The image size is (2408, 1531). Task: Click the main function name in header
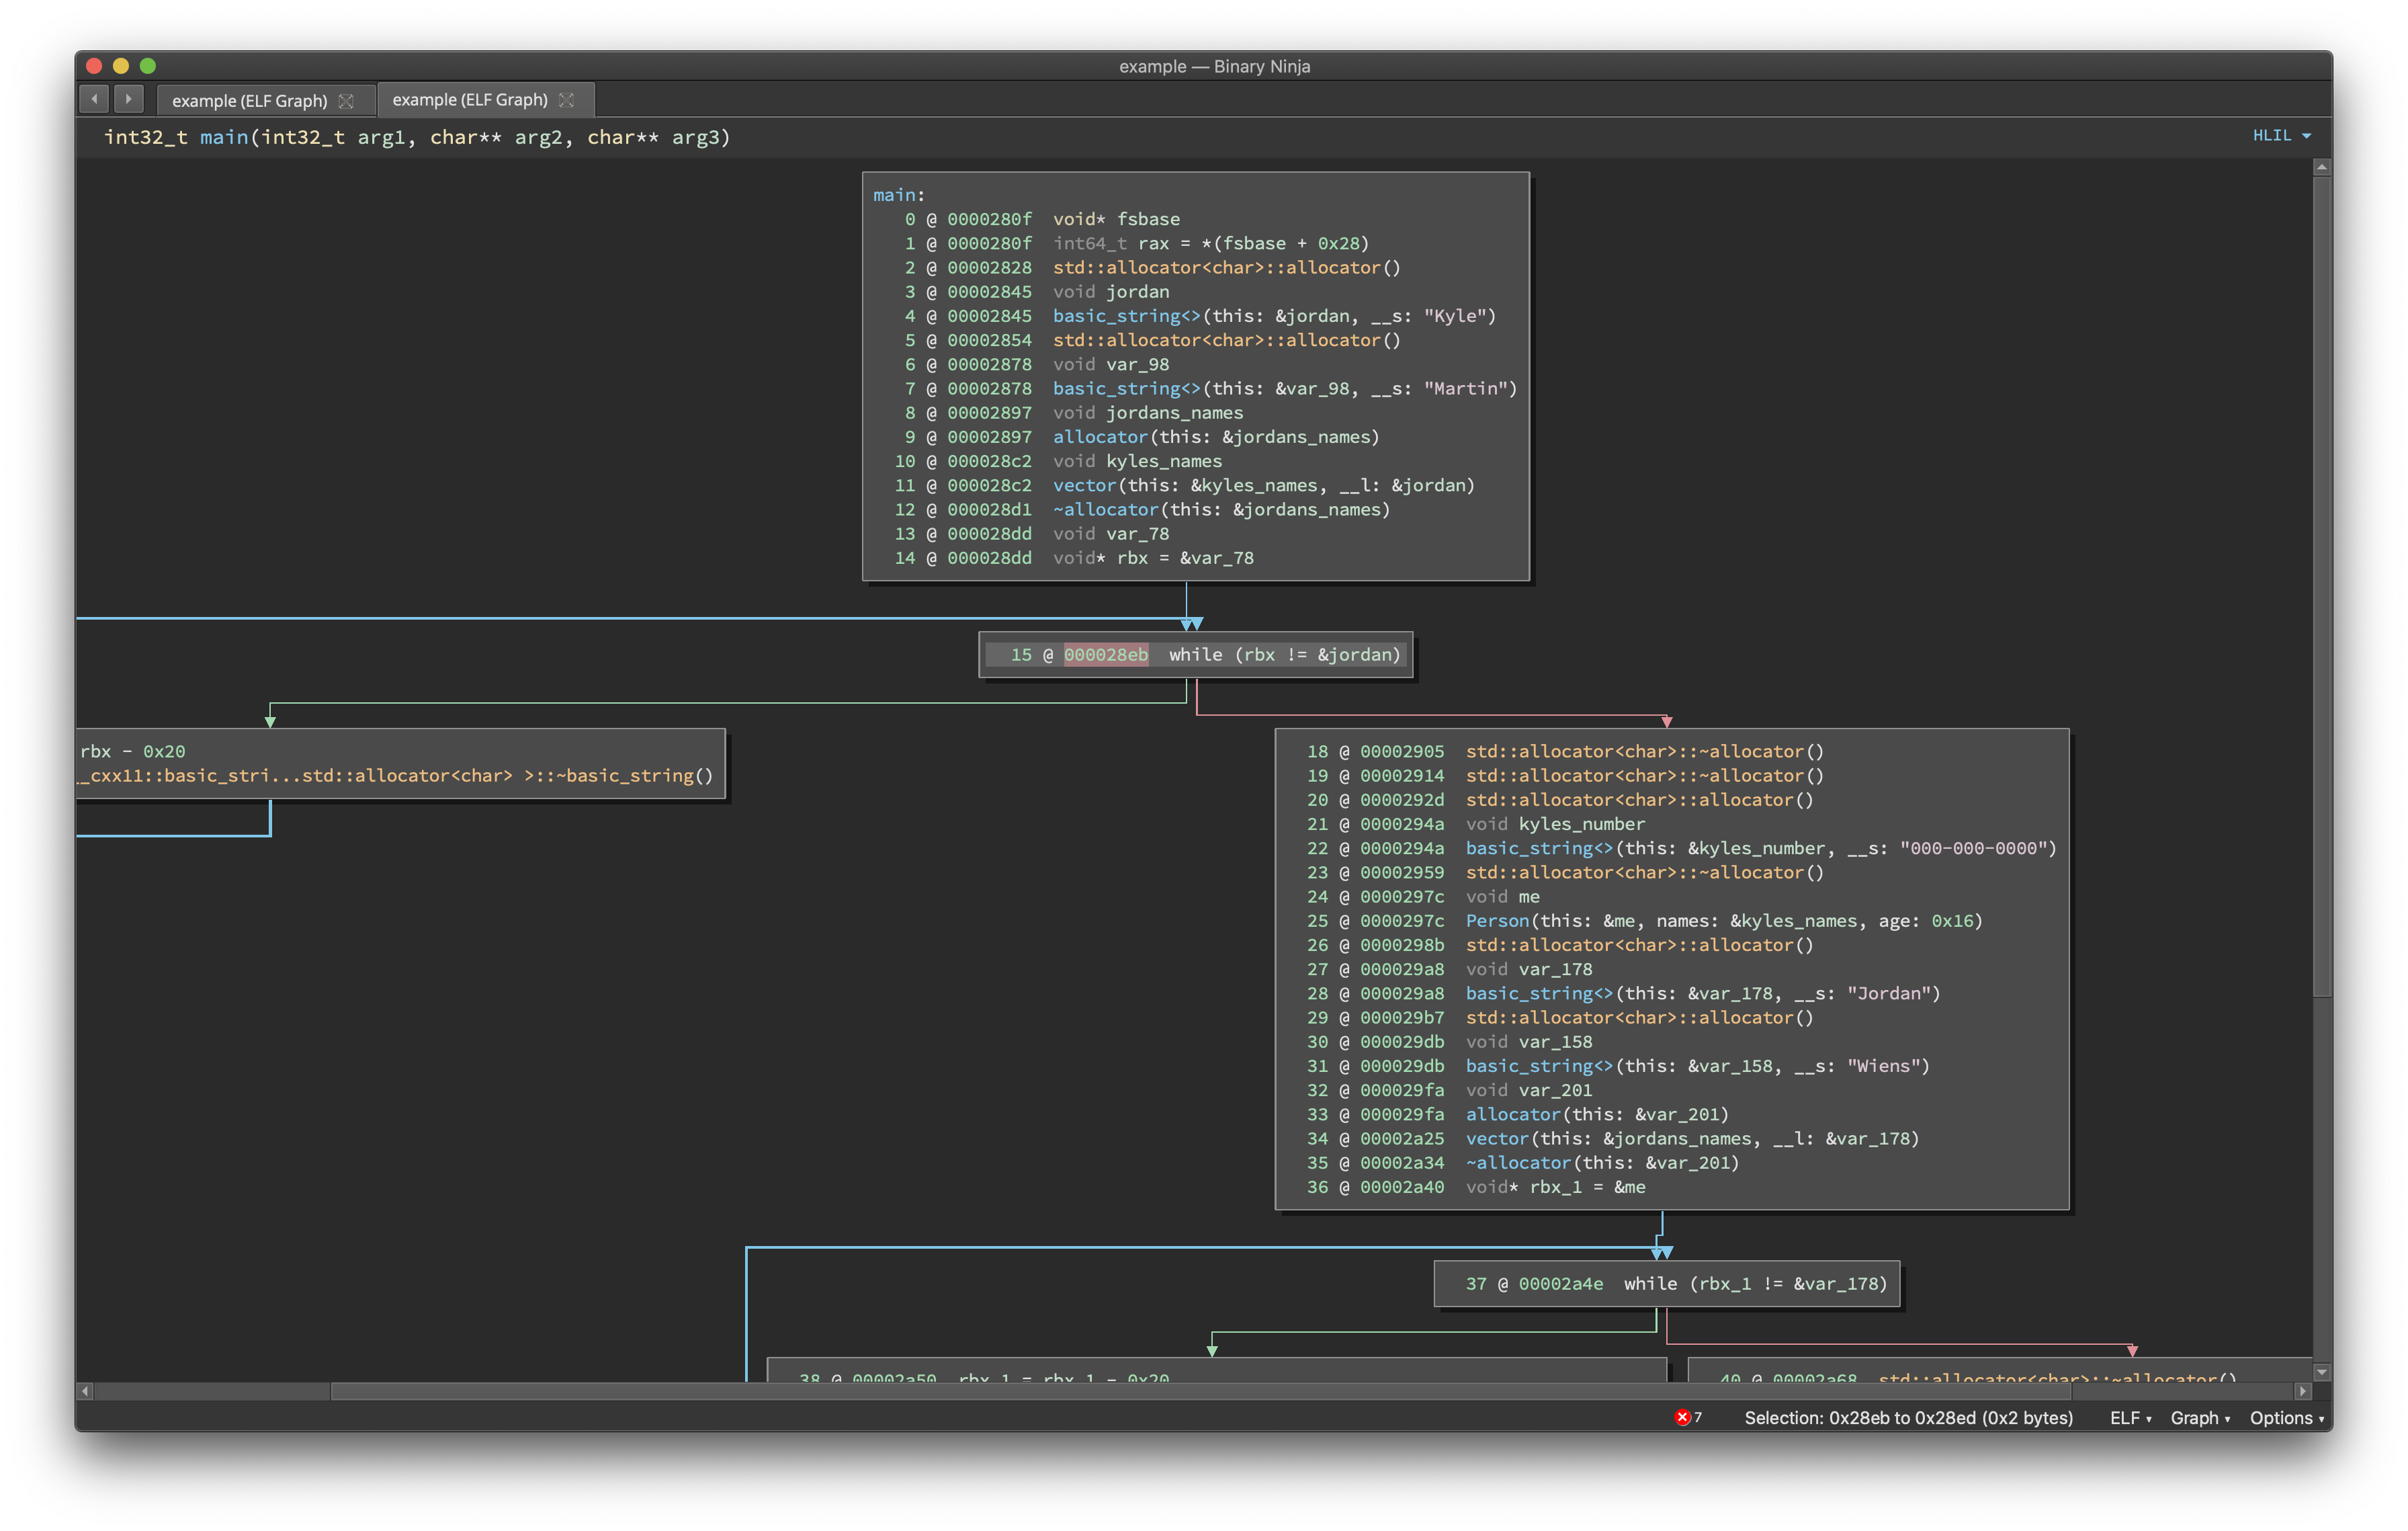point(224,137)
